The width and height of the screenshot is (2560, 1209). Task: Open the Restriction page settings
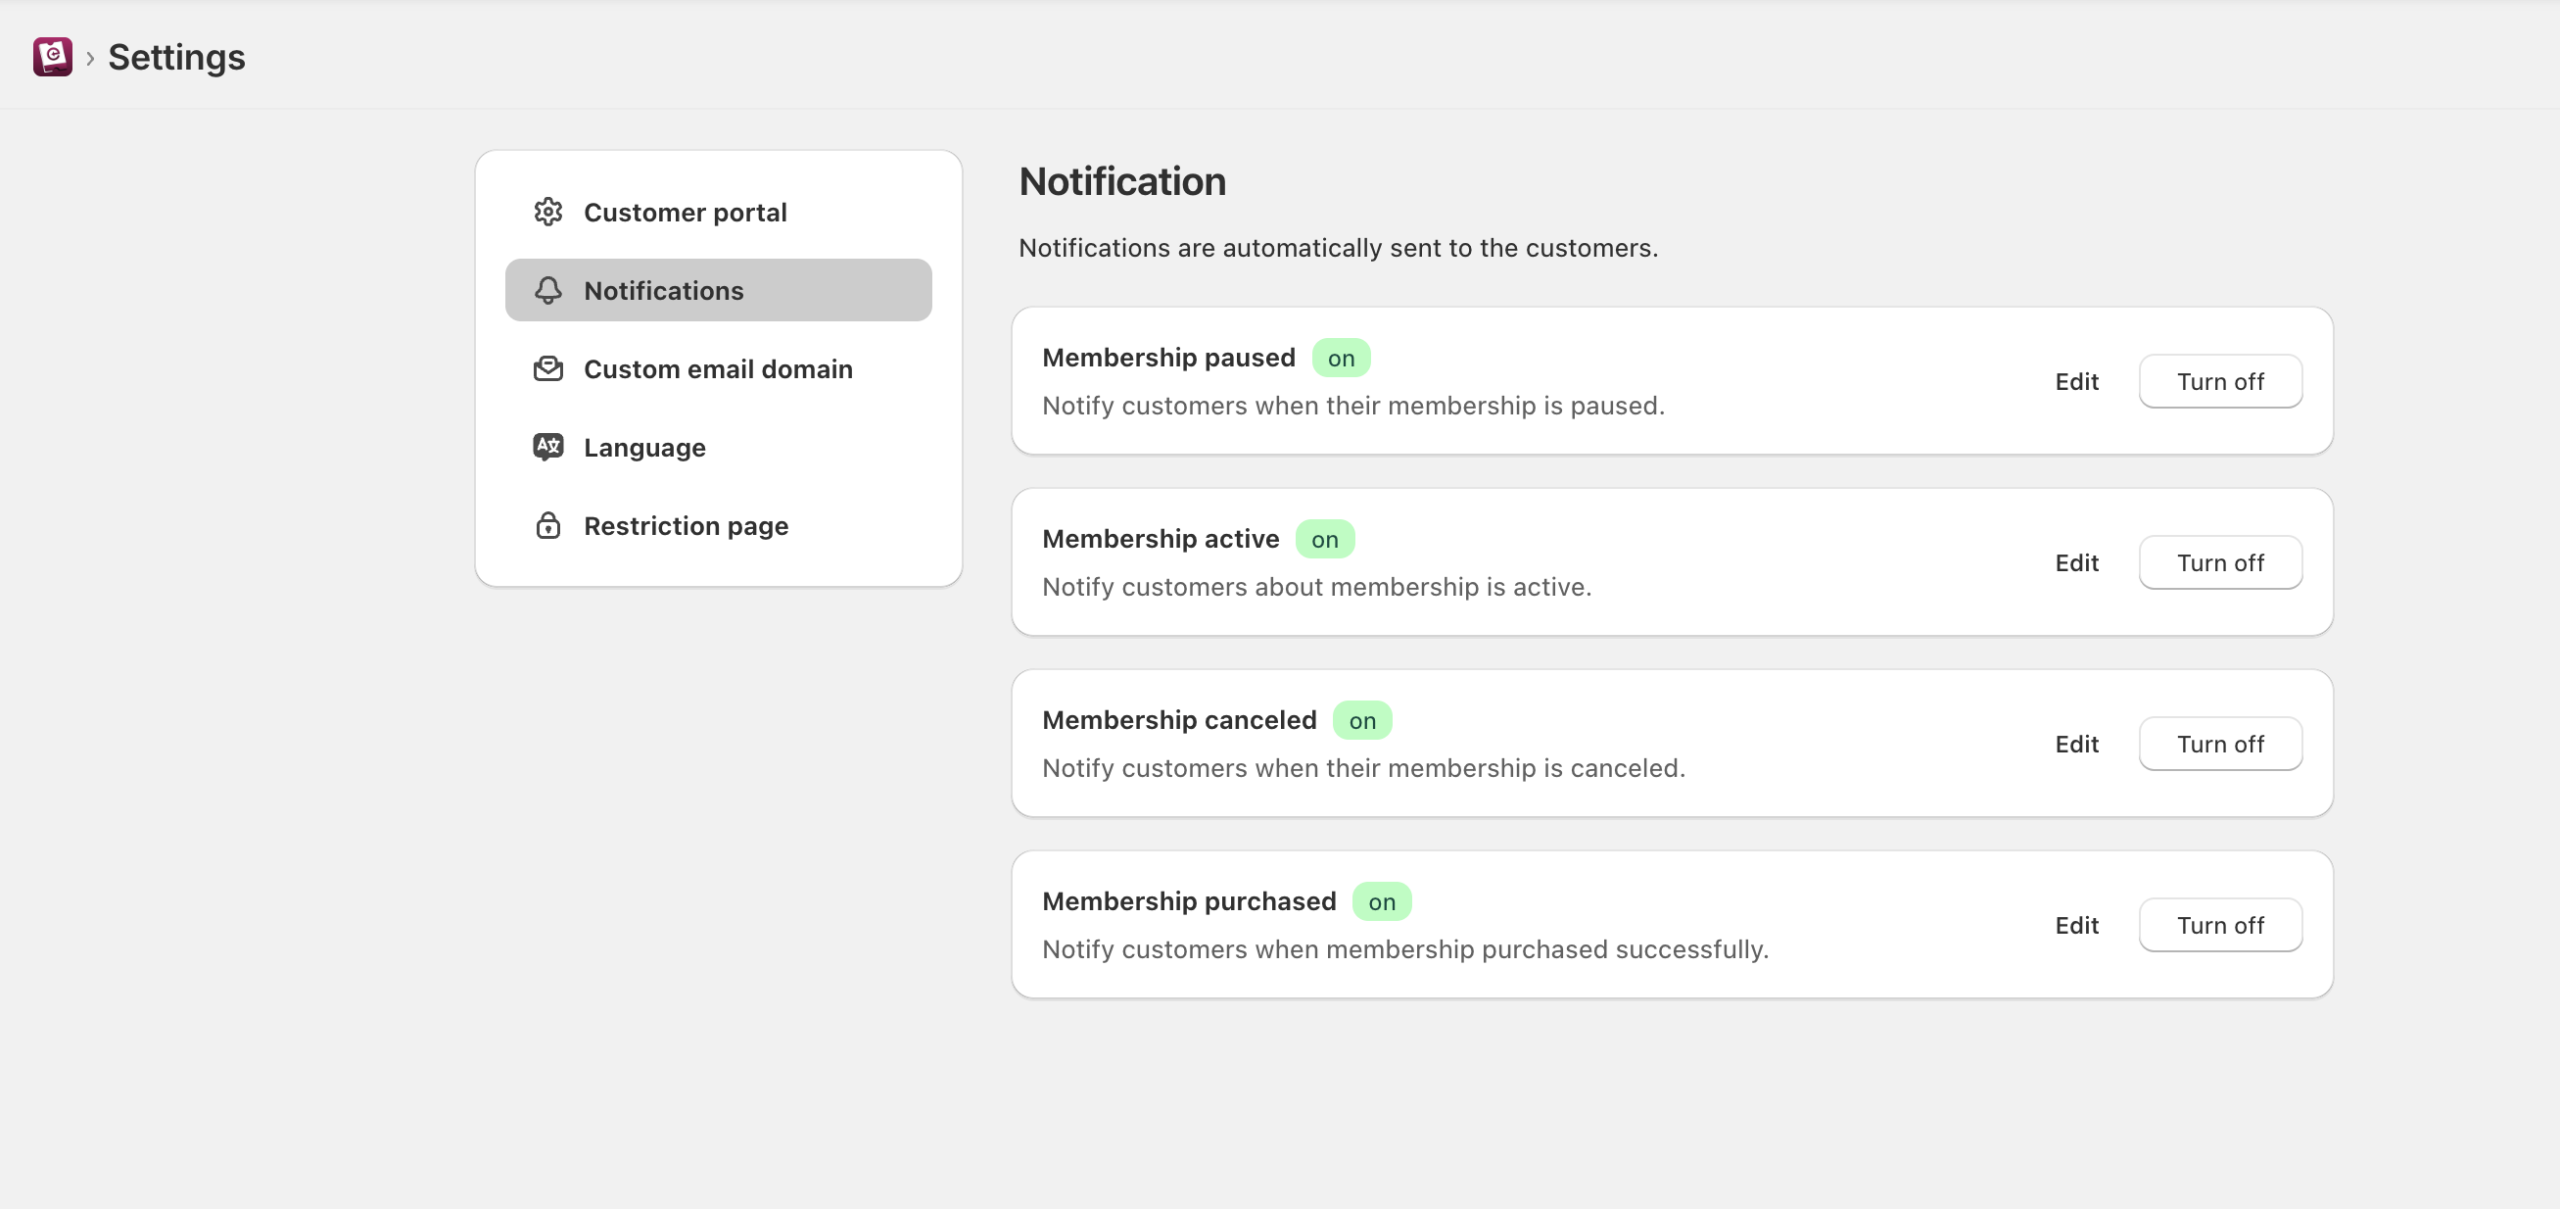click(x=686, y=526)
